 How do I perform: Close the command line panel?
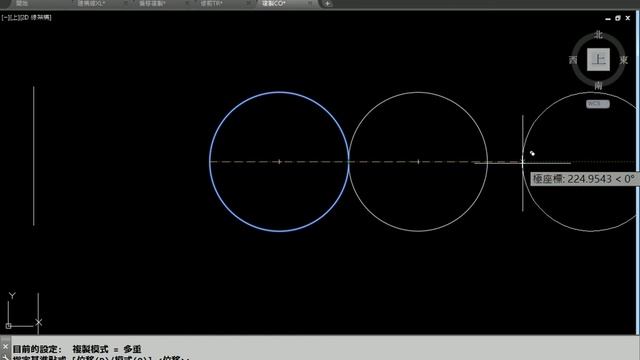click(x=5, y=347)
